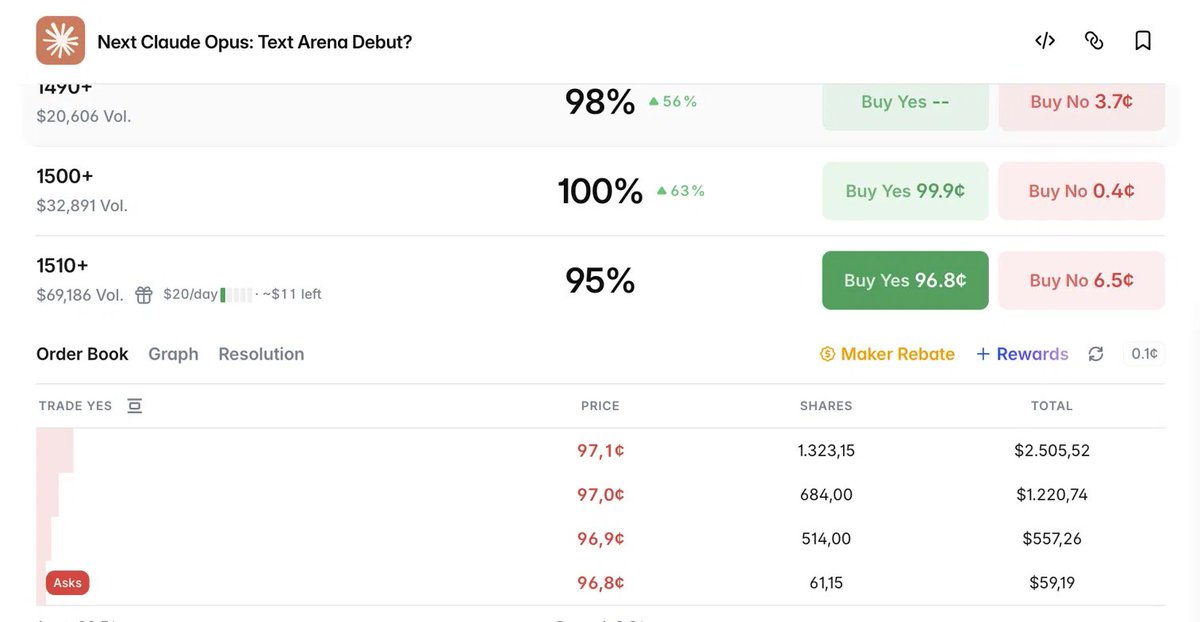
Task: Click Buy No 6.5¢ for 1510+
Action: click(x=1082, y=280)
